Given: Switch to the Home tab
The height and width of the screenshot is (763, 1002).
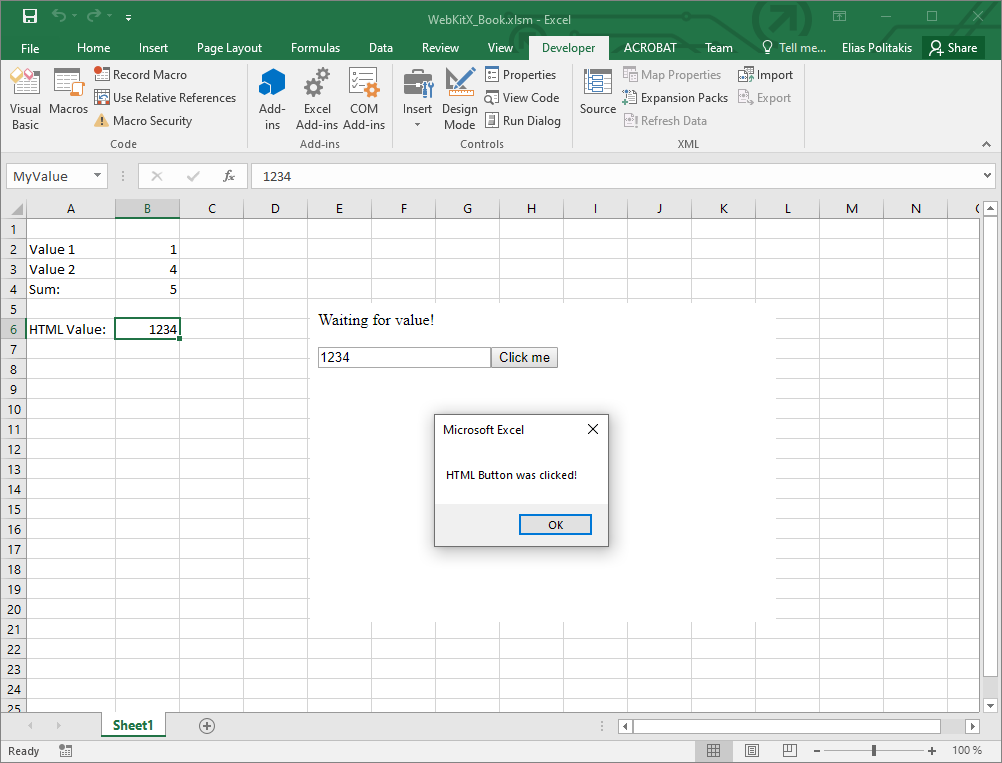Looking at the screenshot, I should pyautogui.click(x=93, y=48).
